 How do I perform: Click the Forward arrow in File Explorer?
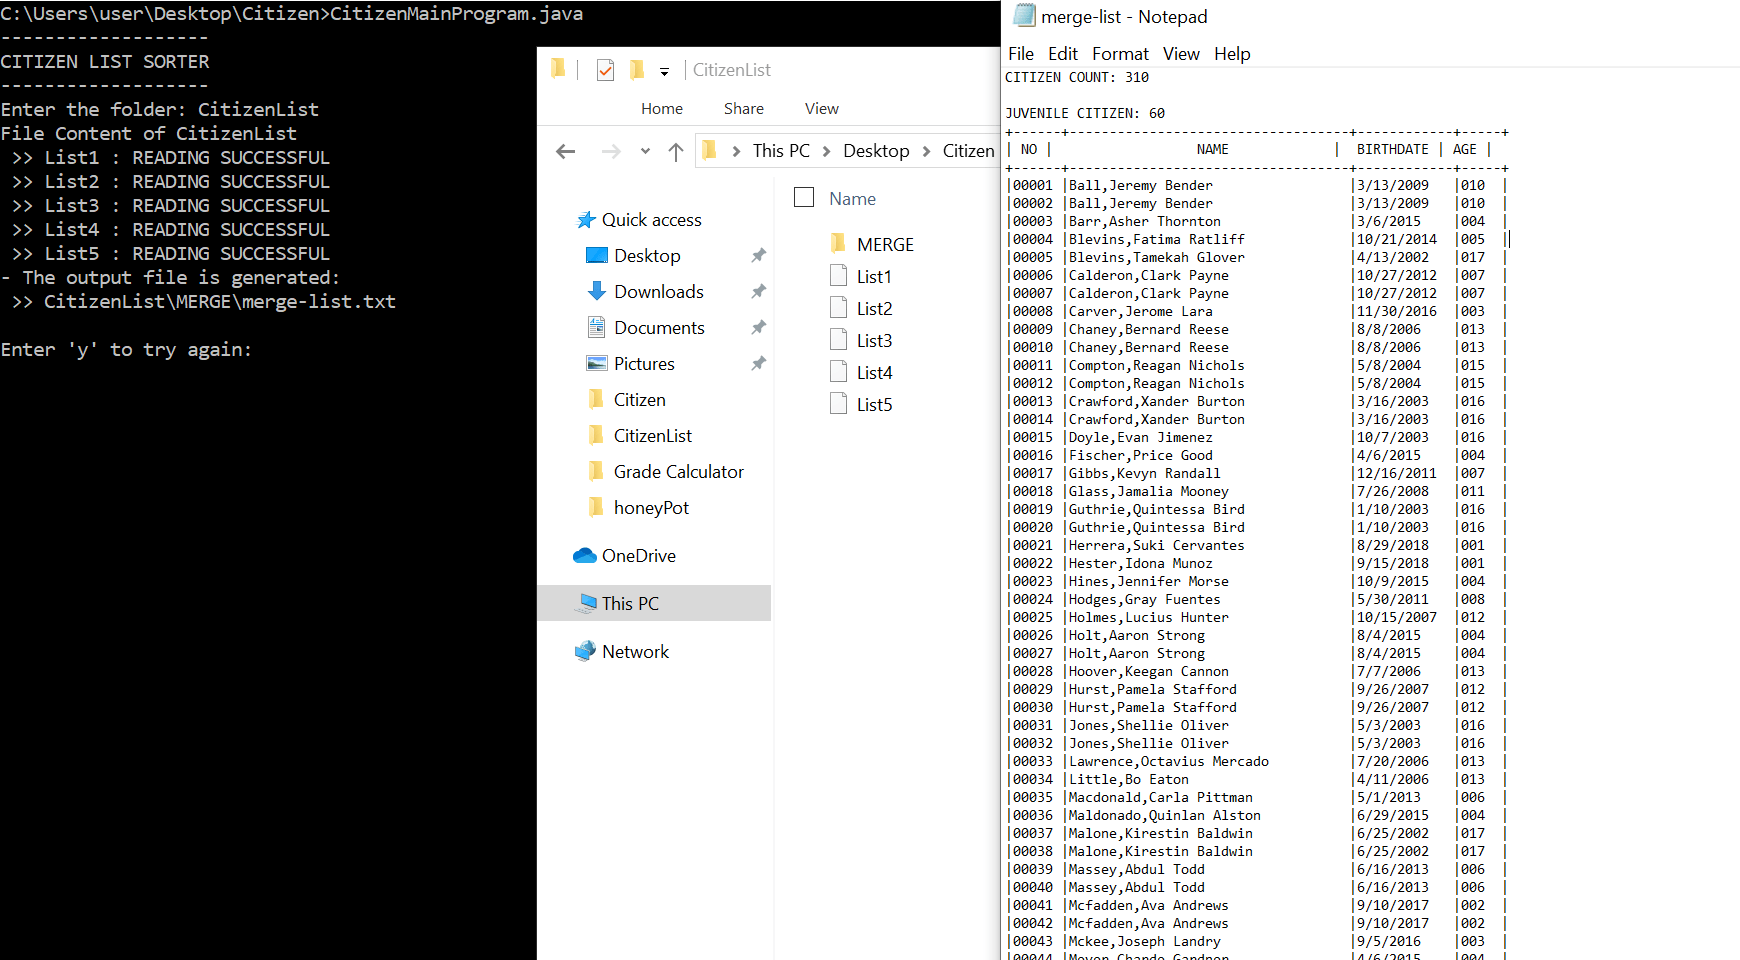click(x=611, y=151)
